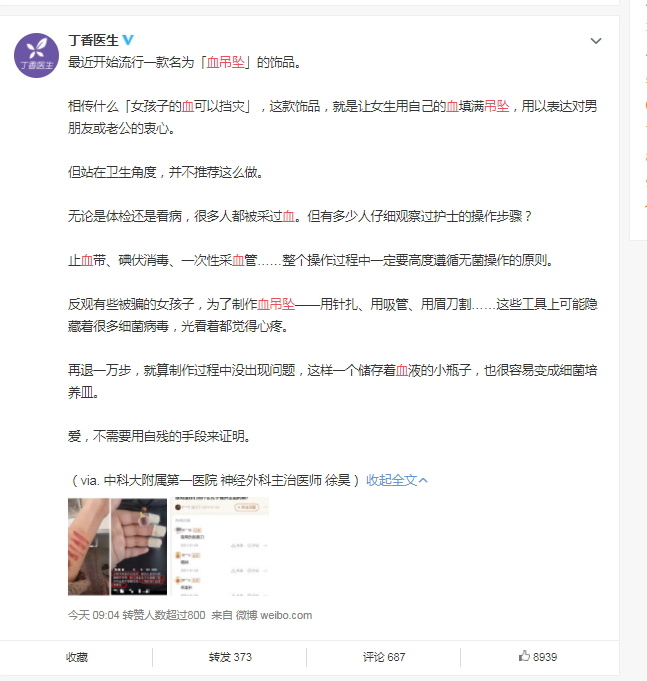The image size is (647, 681).
Task: Open 评论 687 comments section
Action: 384,657
